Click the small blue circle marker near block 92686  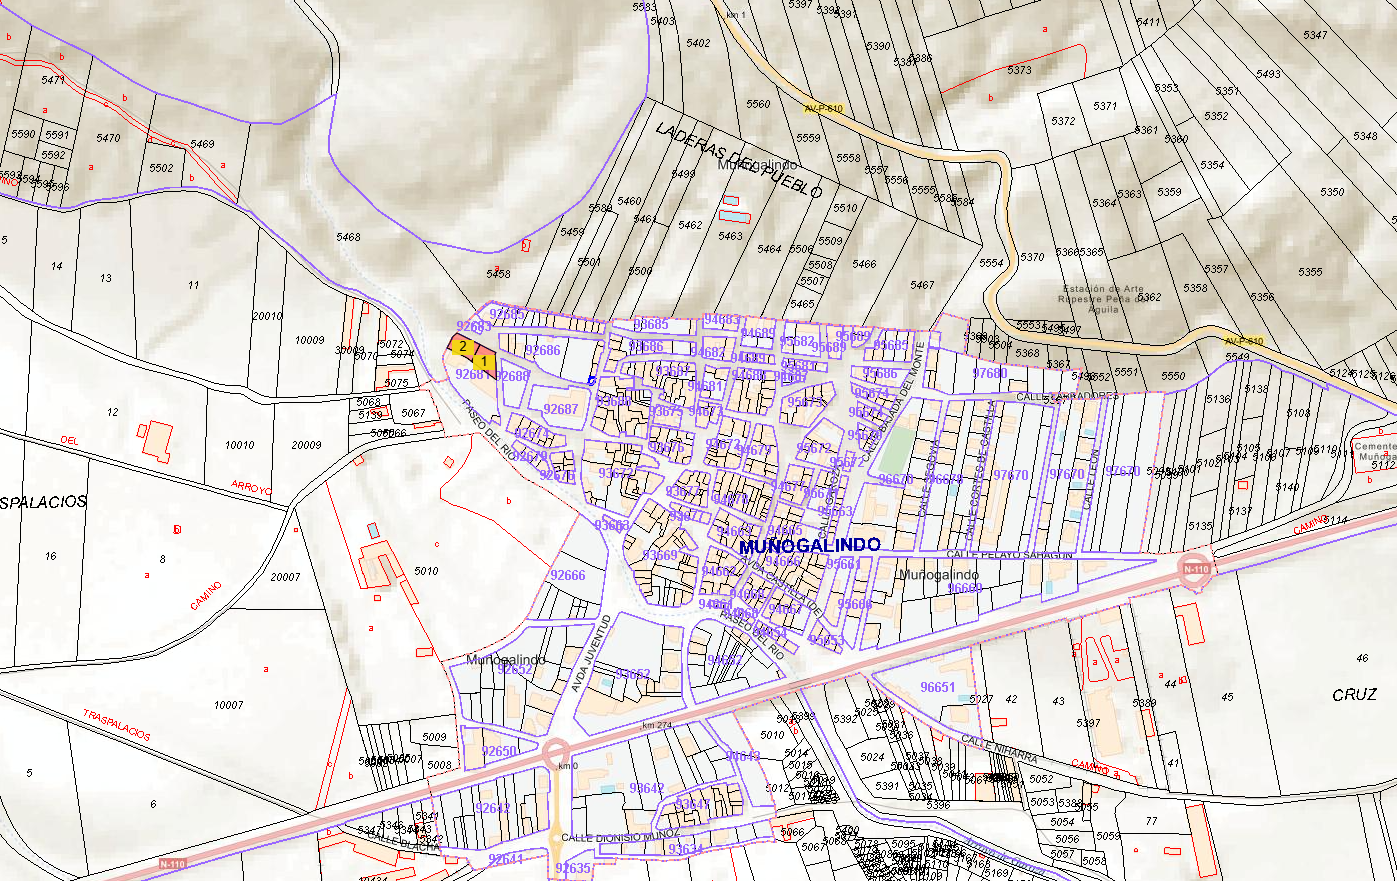coord(591,380)
